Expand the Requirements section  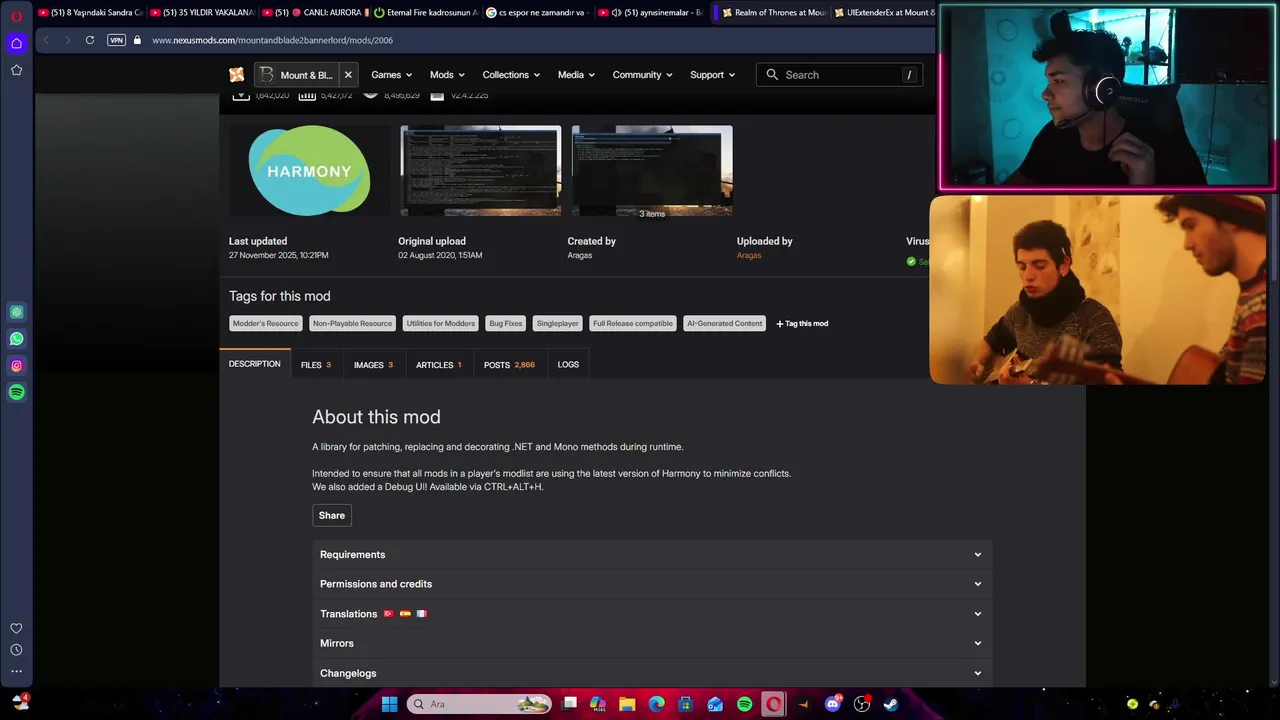pyautogui.click(x=652, y=554)
